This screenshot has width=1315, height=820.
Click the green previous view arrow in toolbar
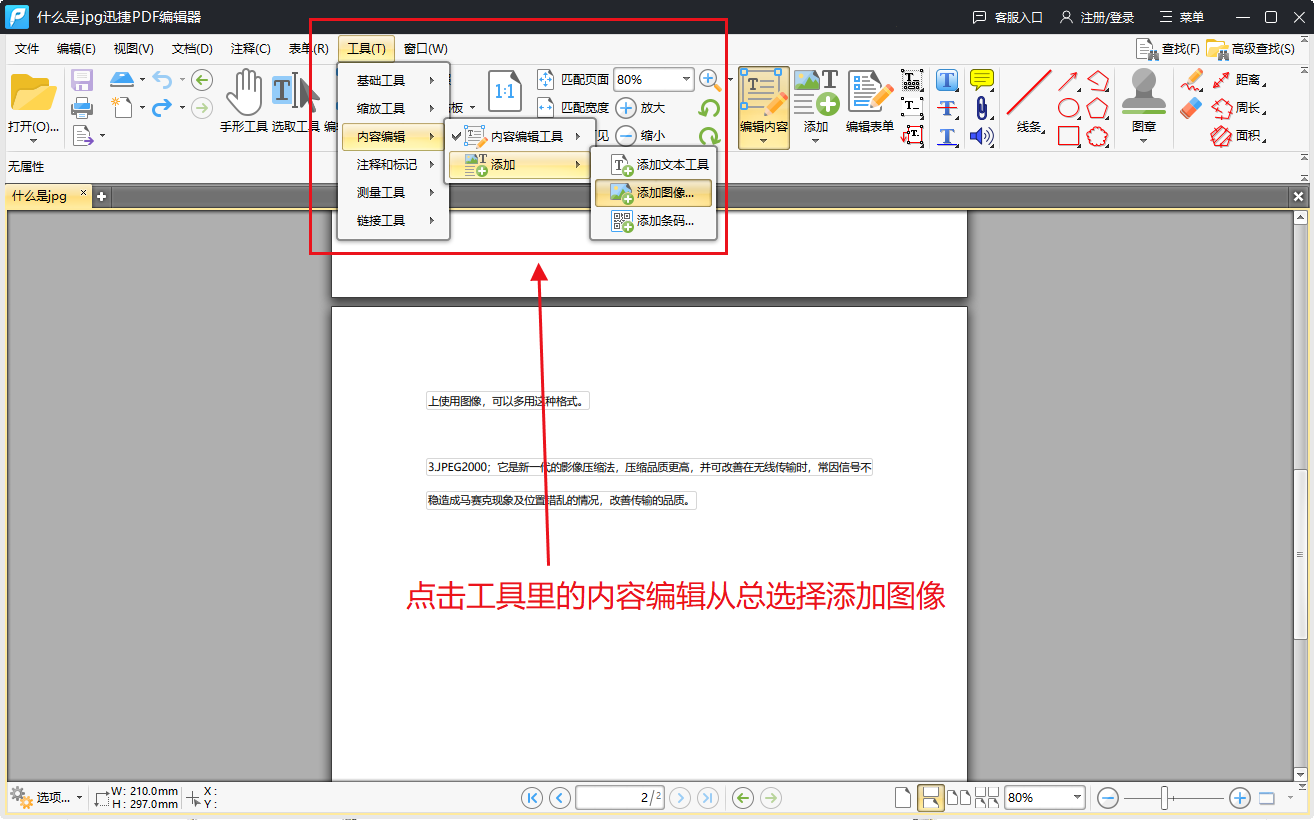(202, 80)
